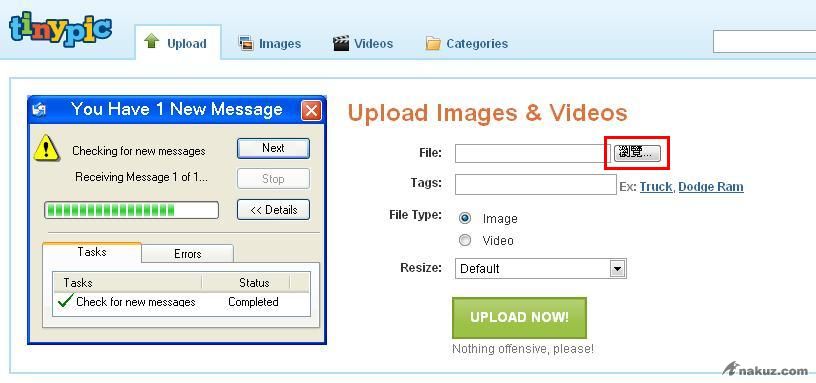Screen dimensions: 816x383
Task: Click the Status column header
Action: [x=254, y=283]
